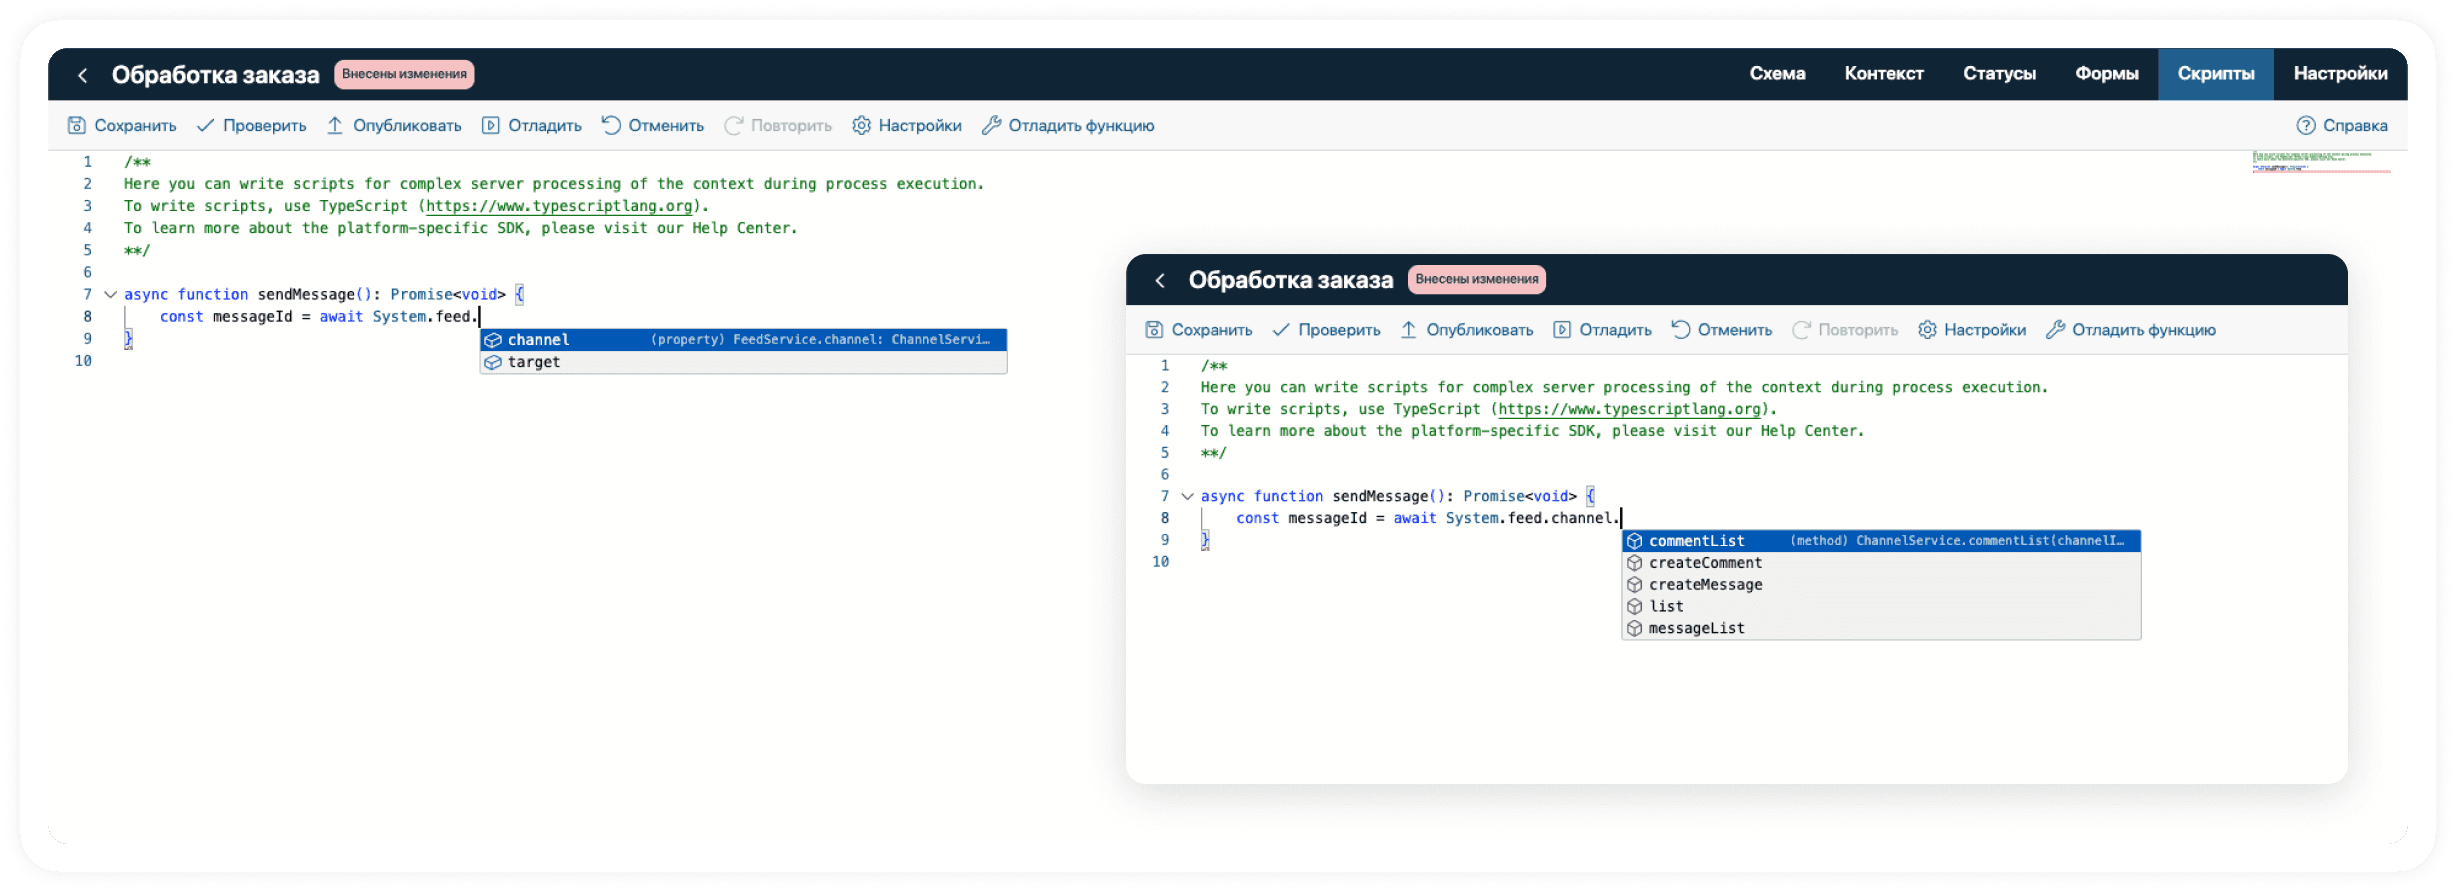Click Настройки gear icon in overlay window
The height and width of the screenshot is (892, 2456).
pyautogui.click(x=1927, y=330)
